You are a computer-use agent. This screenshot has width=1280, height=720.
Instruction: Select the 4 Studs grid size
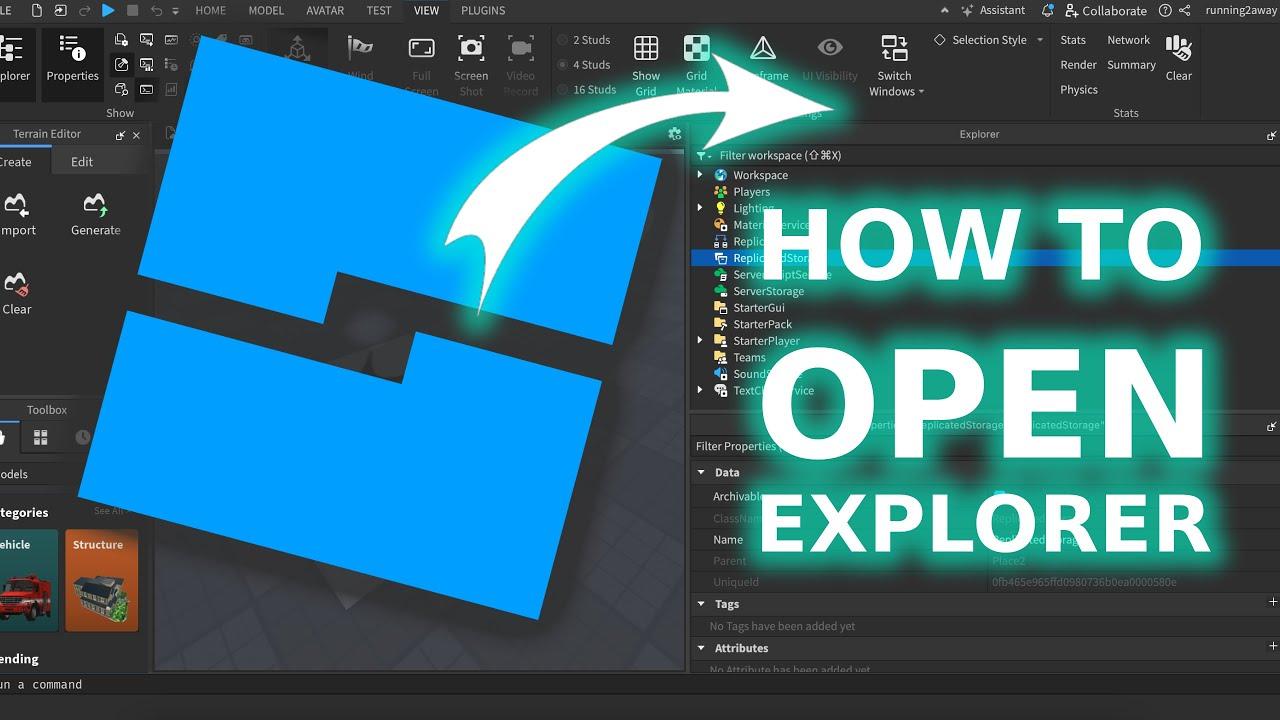(588, 64)
